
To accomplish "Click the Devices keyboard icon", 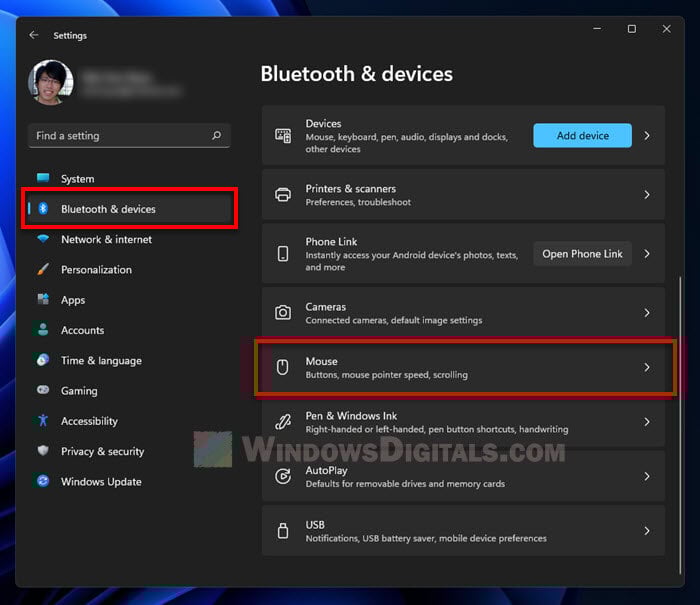I will tap(283, 136).
